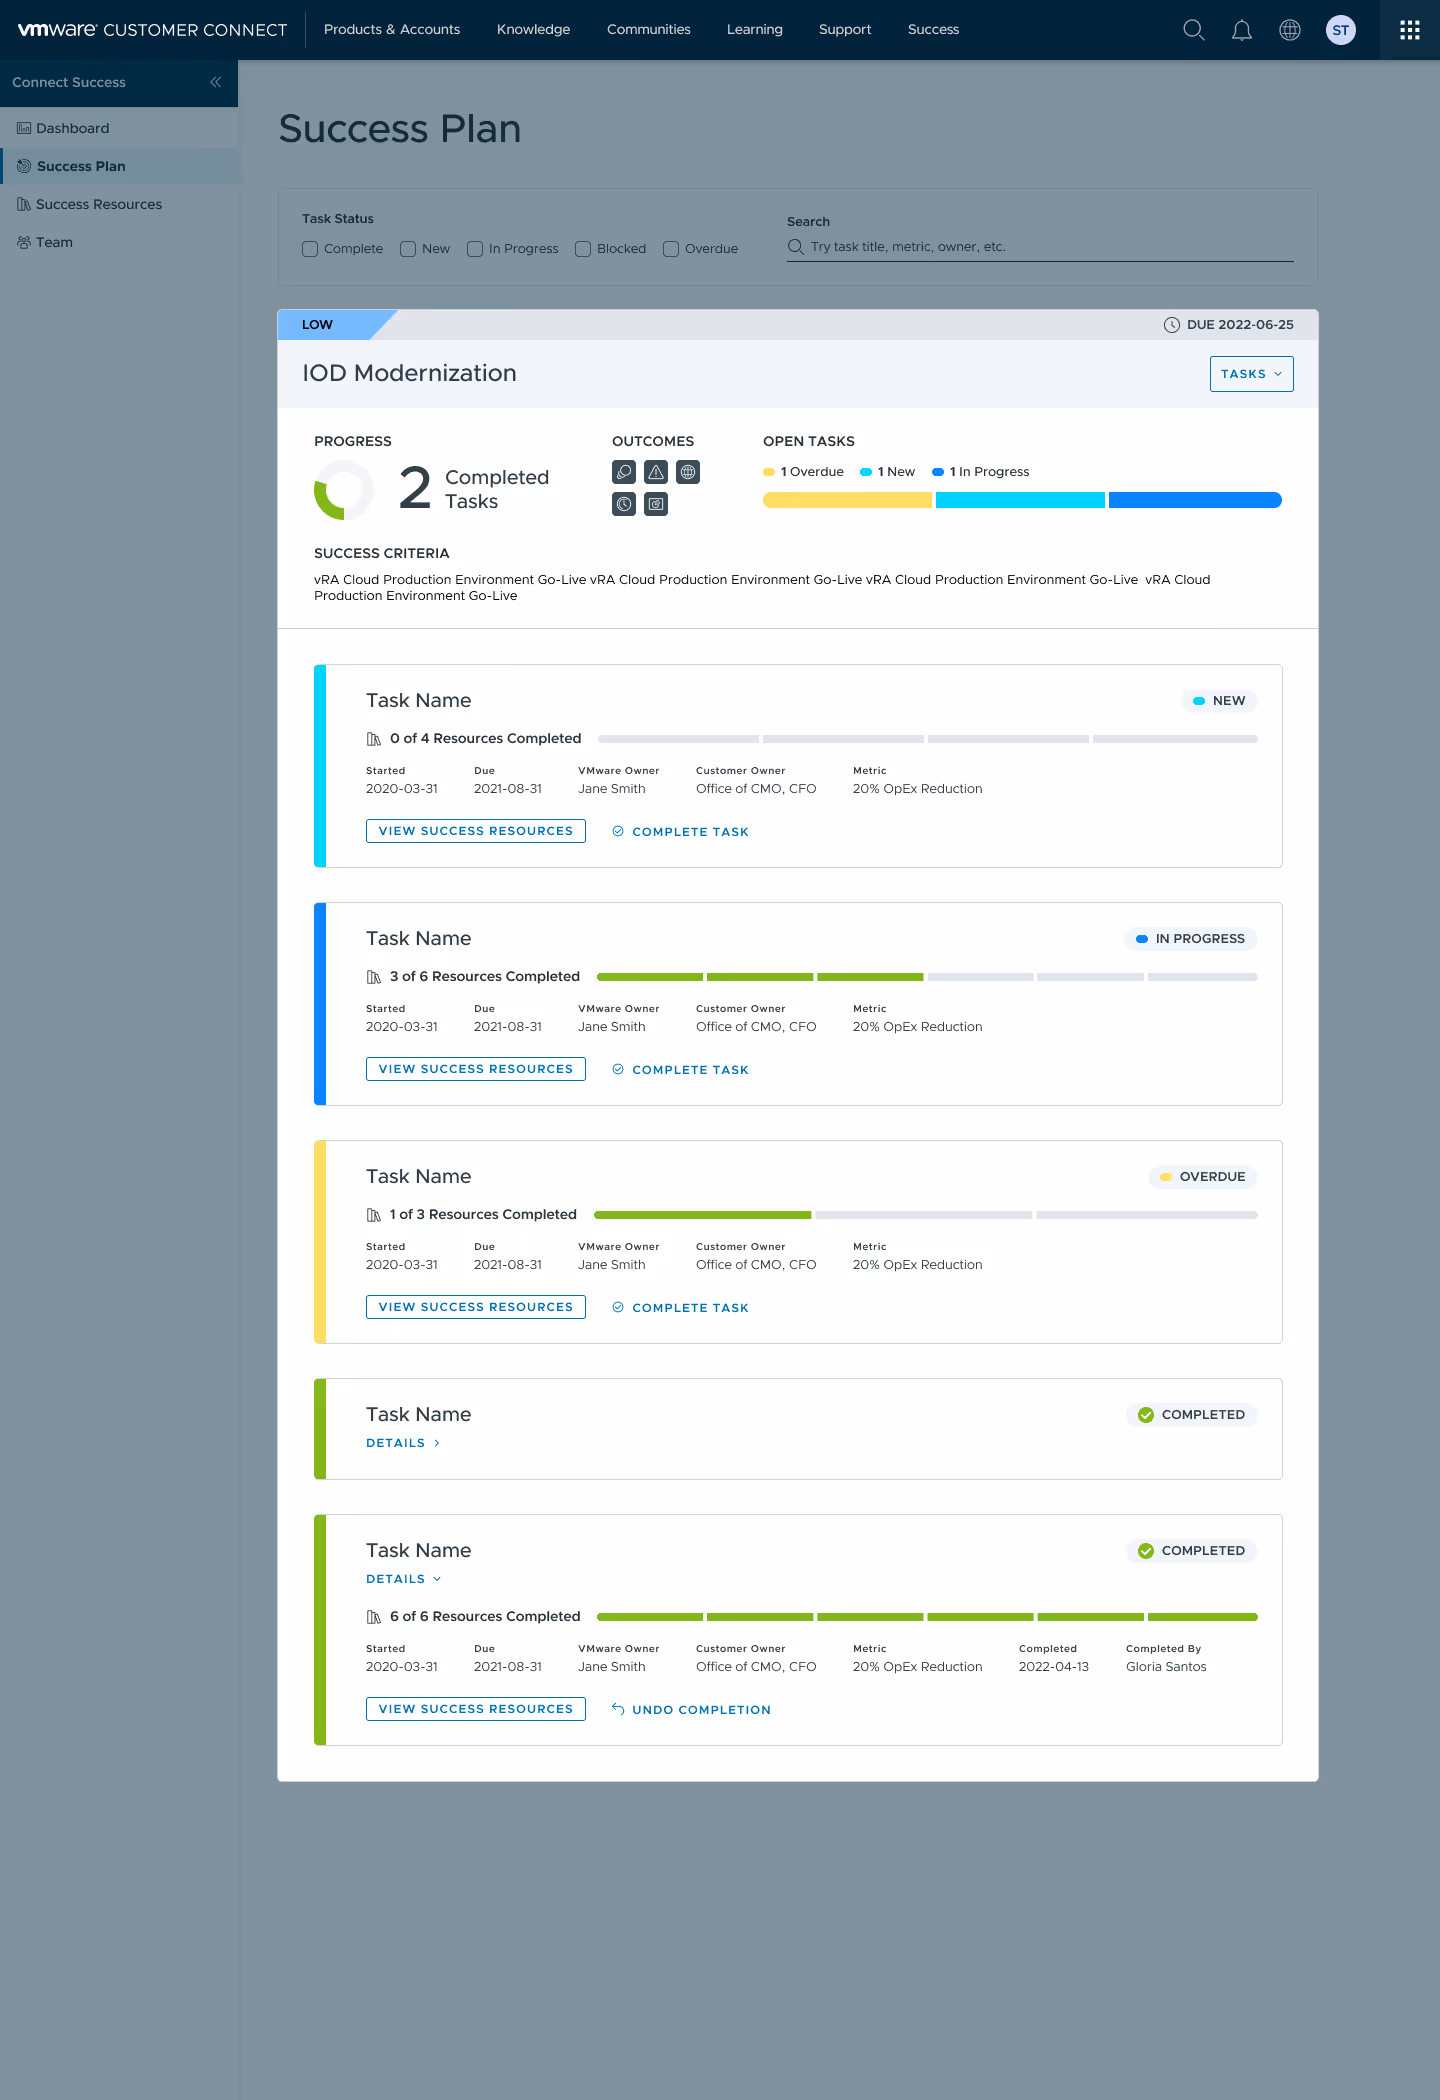Open the Knowledge menu
This screenshot has width=1440, height=2100.
click(533, 30)
